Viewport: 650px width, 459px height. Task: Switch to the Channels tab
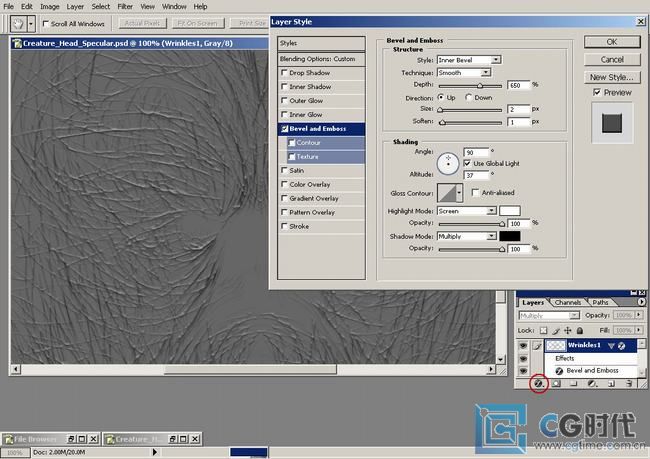click(568, 302)
